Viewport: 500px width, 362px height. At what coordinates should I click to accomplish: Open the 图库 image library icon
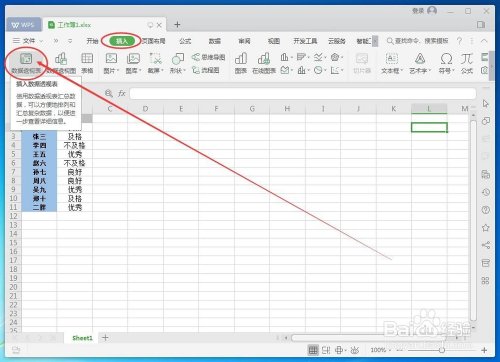click(x=133, y=59)
